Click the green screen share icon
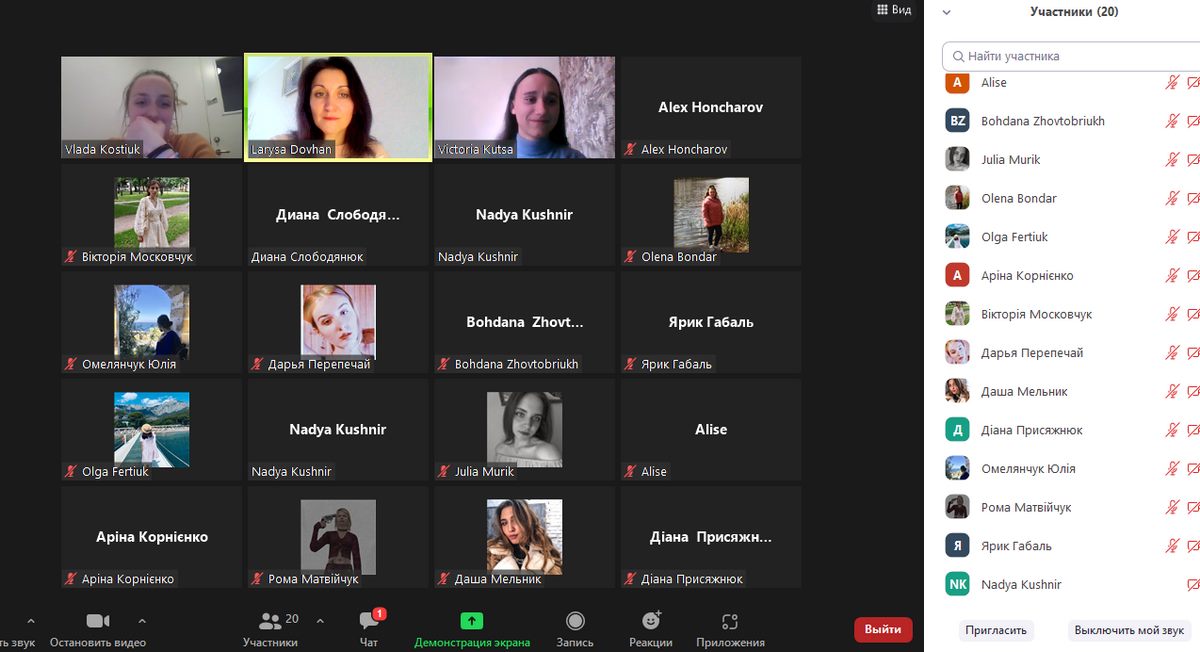Image resolution: width=1200 pixels, height=652 pixels. 472,621
